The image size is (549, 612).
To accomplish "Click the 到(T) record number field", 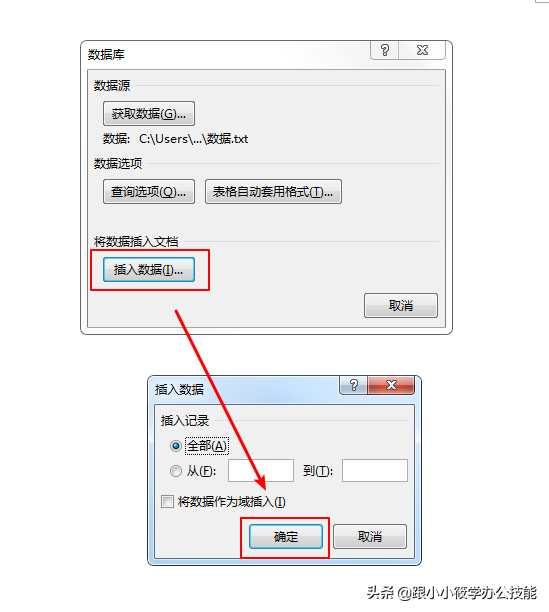I will tap(375, 471).
